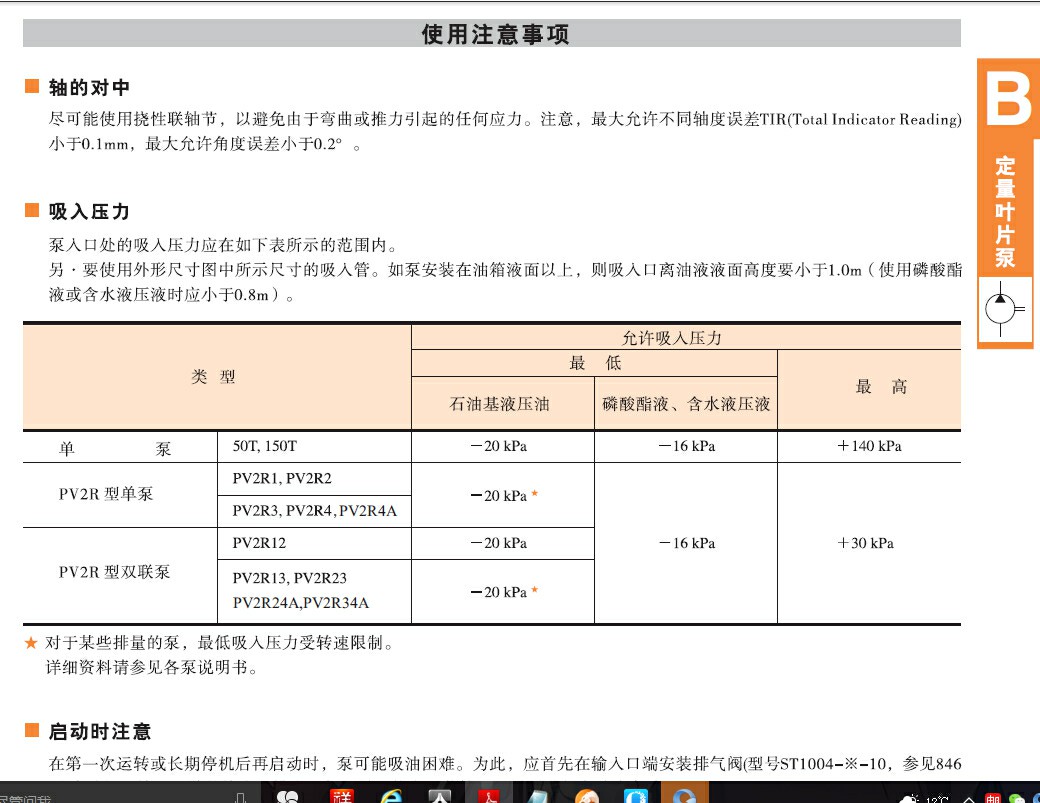Click the 吸入压力 section heading
The width and height of the screenshot is (1040, 803).
coord(89,212)
